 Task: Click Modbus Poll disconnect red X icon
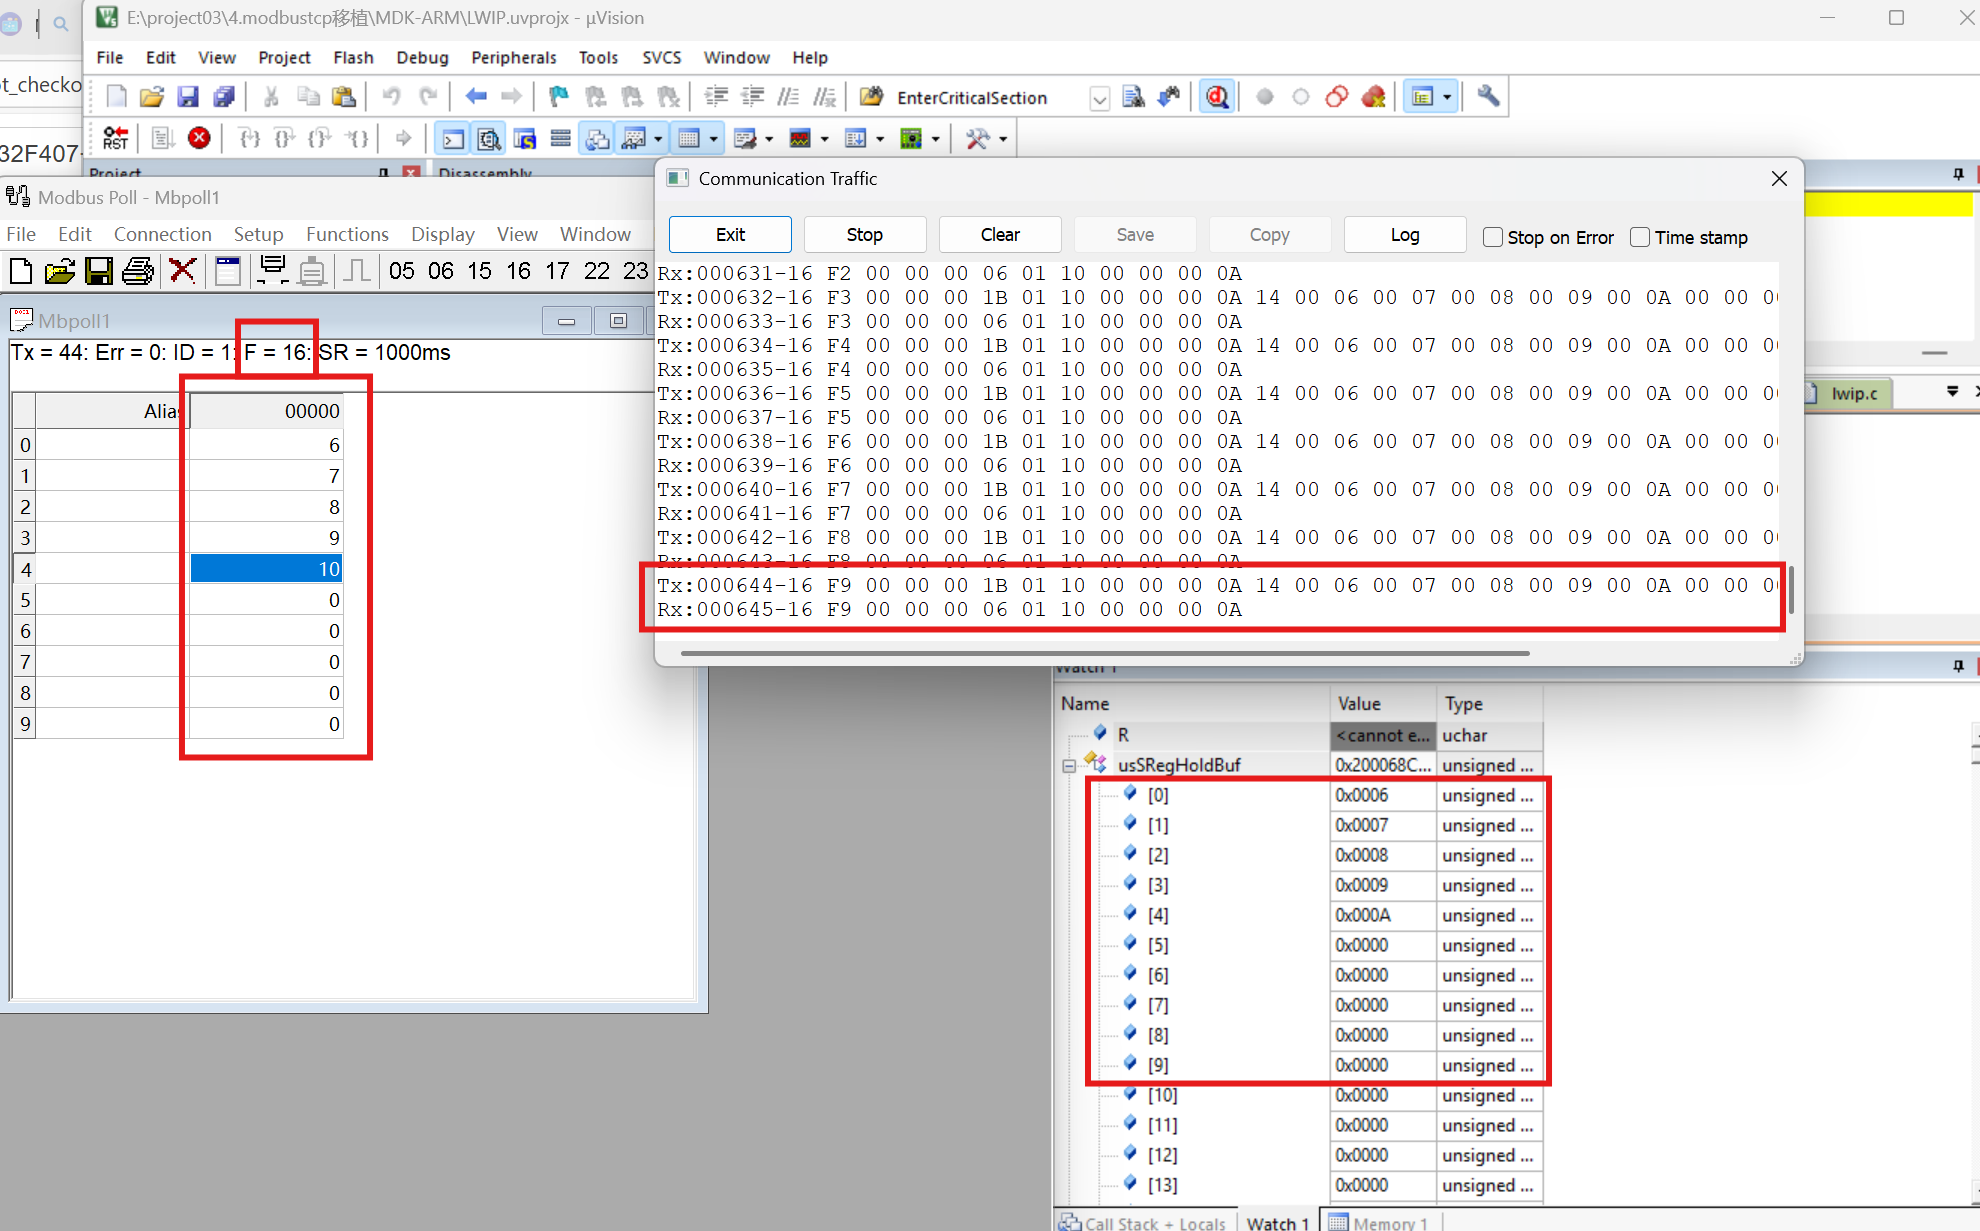coord(182,271)
